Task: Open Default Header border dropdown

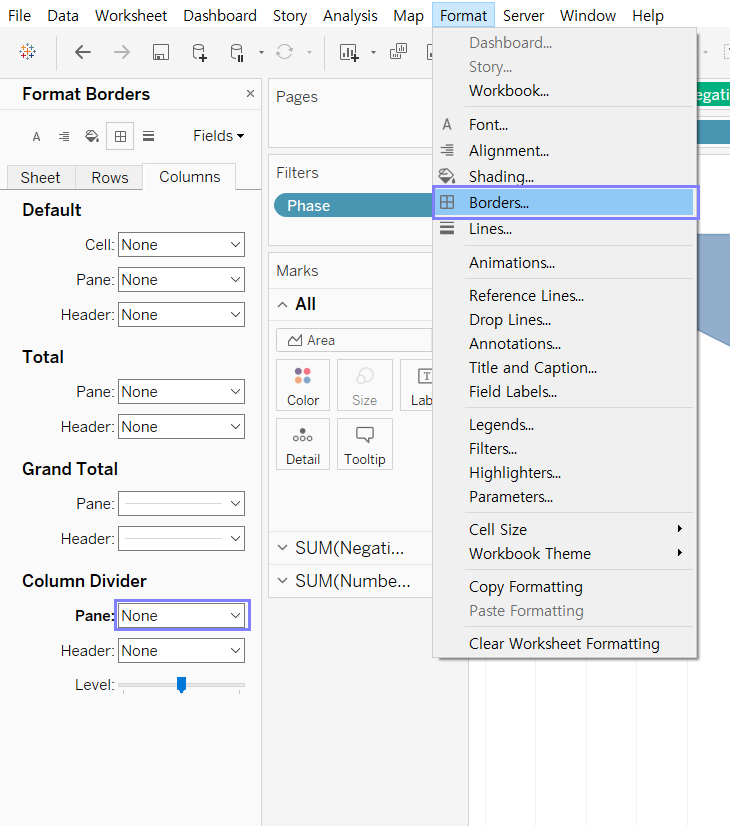Action: coord(181,314)
